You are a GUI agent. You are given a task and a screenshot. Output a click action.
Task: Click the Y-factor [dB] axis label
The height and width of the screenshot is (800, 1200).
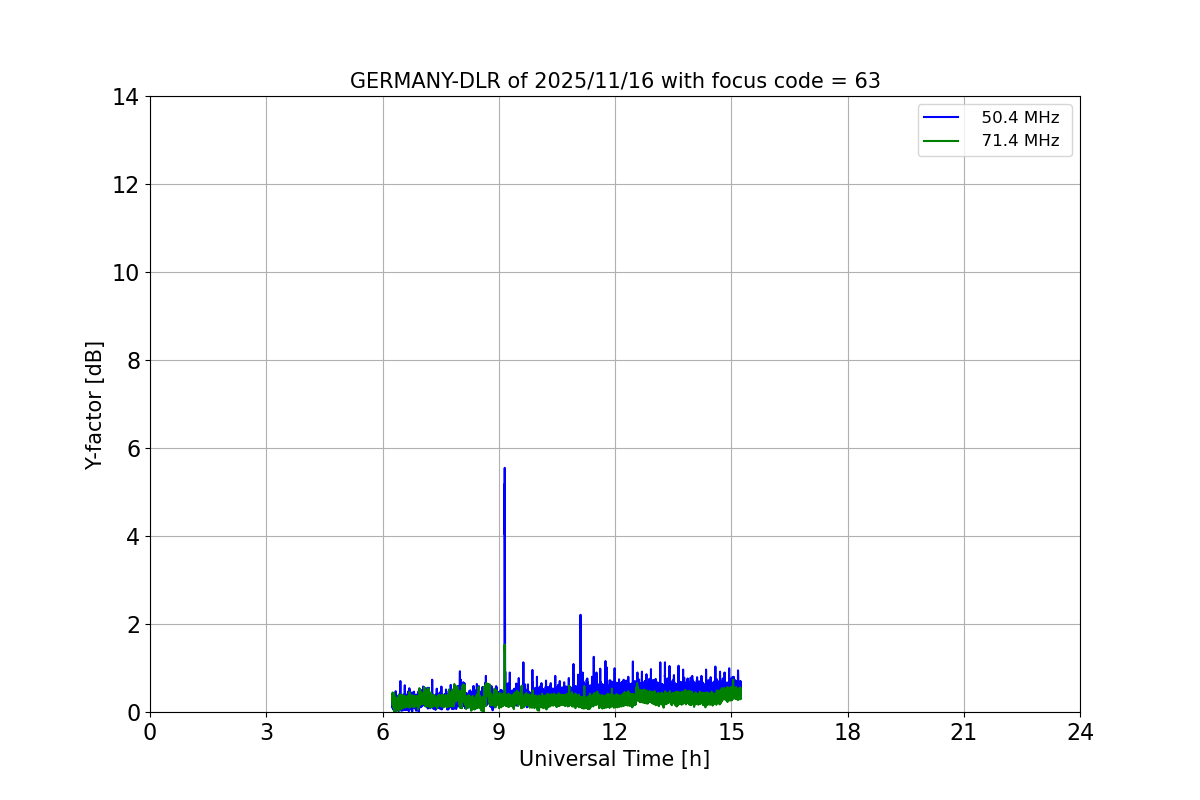pos(94,405)
